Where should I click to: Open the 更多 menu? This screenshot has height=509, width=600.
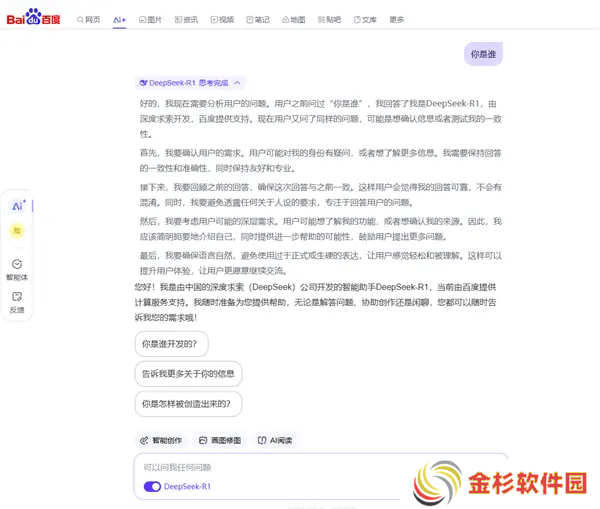396,20
